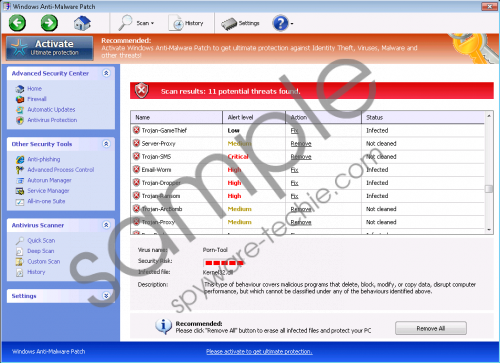The width and height of the screenshot is (500, 363).
Task: Click Fix link for Trojan-GameThief
Action: [294, 131]
